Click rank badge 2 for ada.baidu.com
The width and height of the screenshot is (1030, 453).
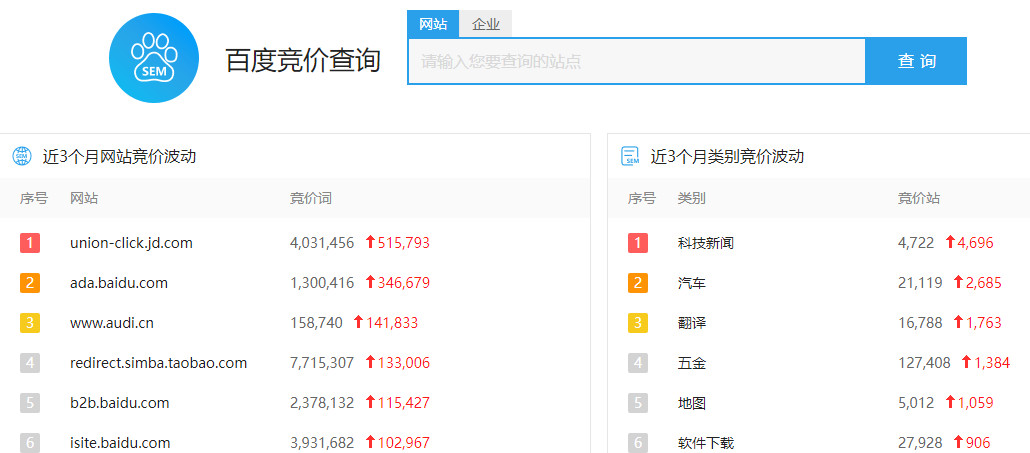pyautogui.click(x=30, y=283)
